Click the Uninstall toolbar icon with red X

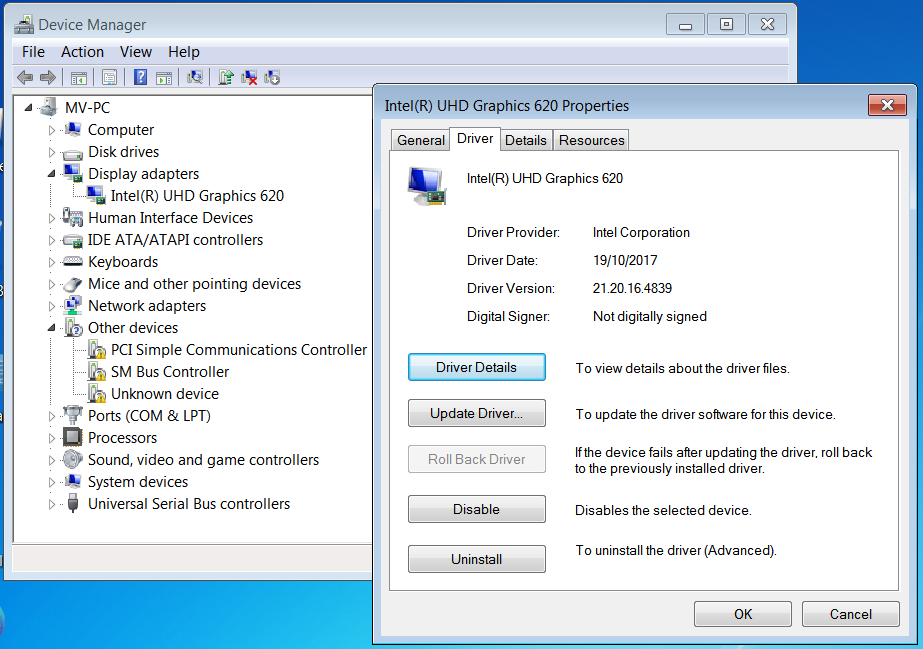click(249, 77)
